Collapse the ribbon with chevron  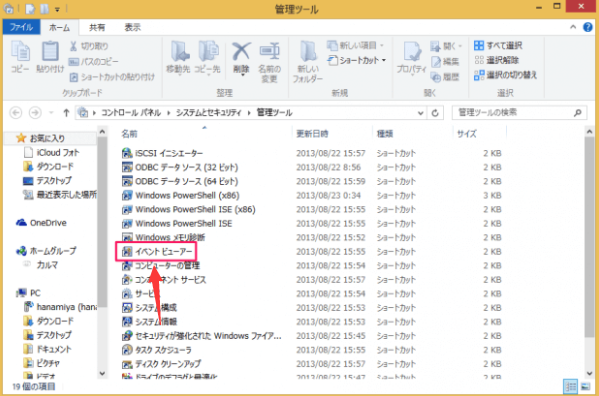point(573,27)
